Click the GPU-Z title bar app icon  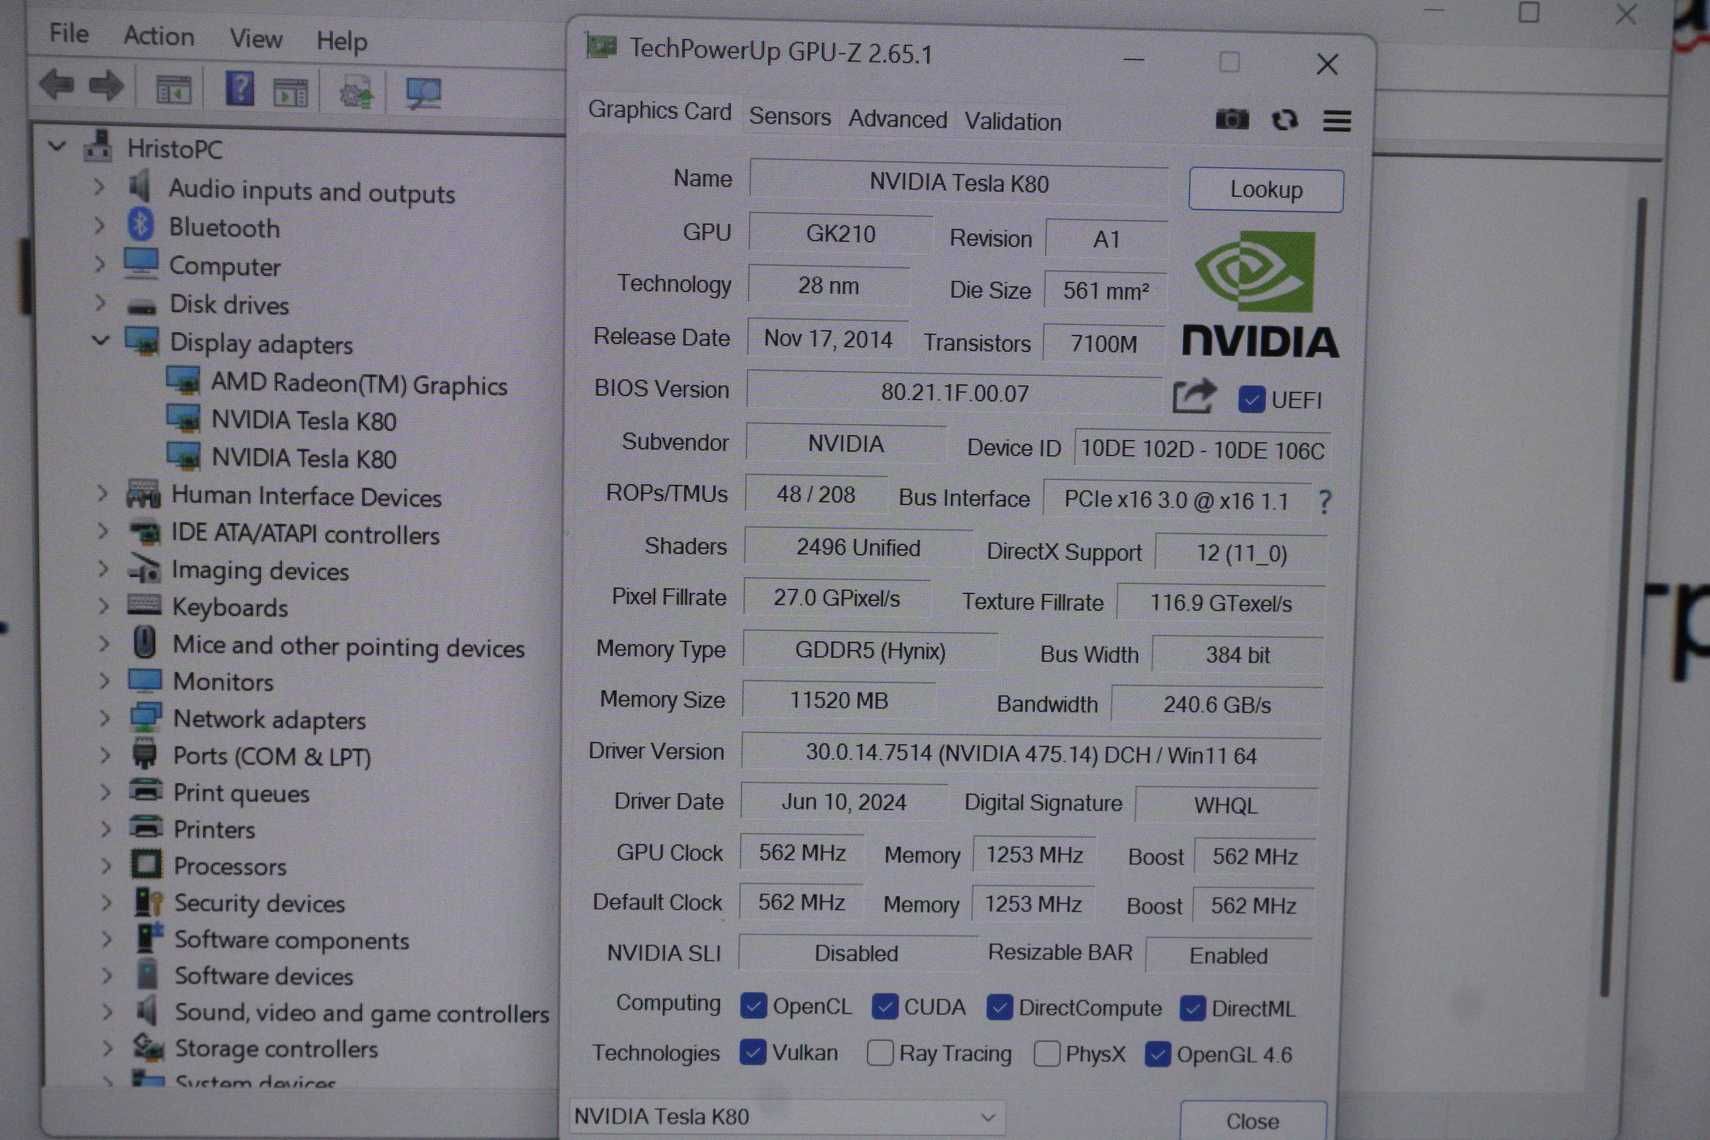[x=601, y=46]
